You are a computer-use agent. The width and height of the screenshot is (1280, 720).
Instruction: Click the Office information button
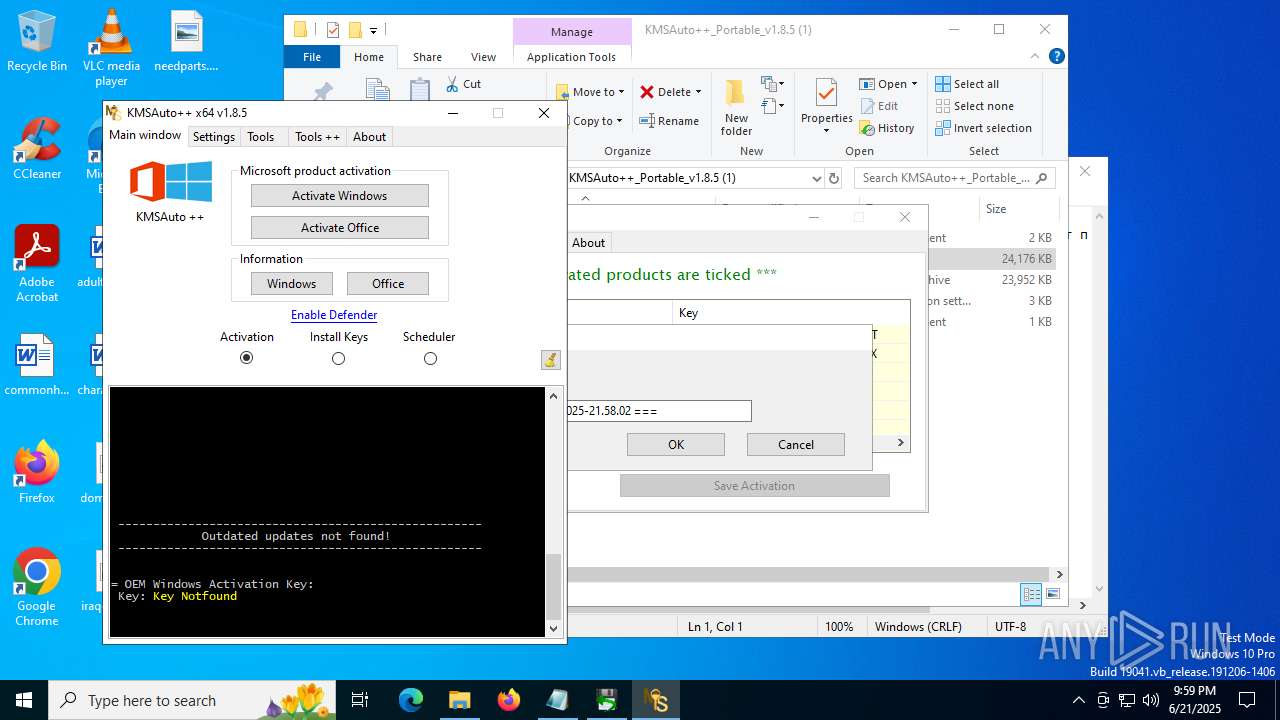tap(388, 284)
